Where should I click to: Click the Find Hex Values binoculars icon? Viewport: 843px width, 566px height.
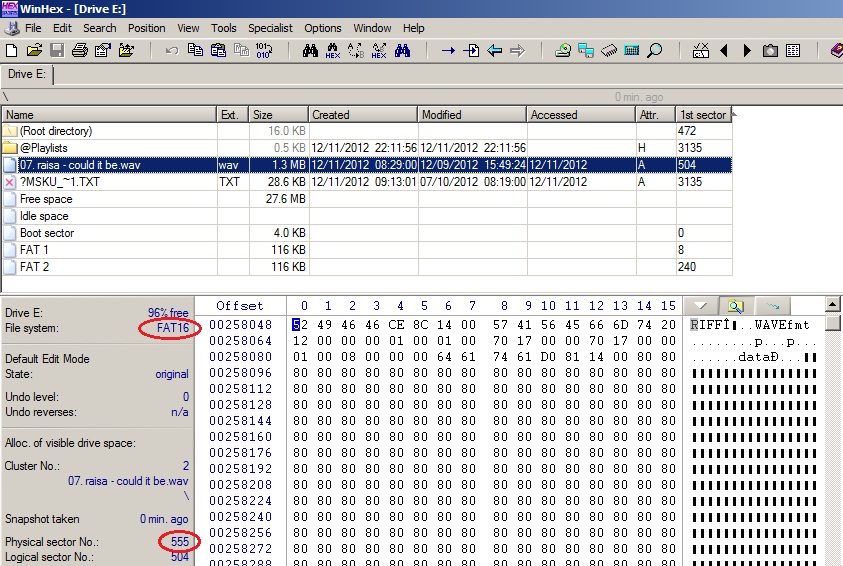click(x=332, y=50)
